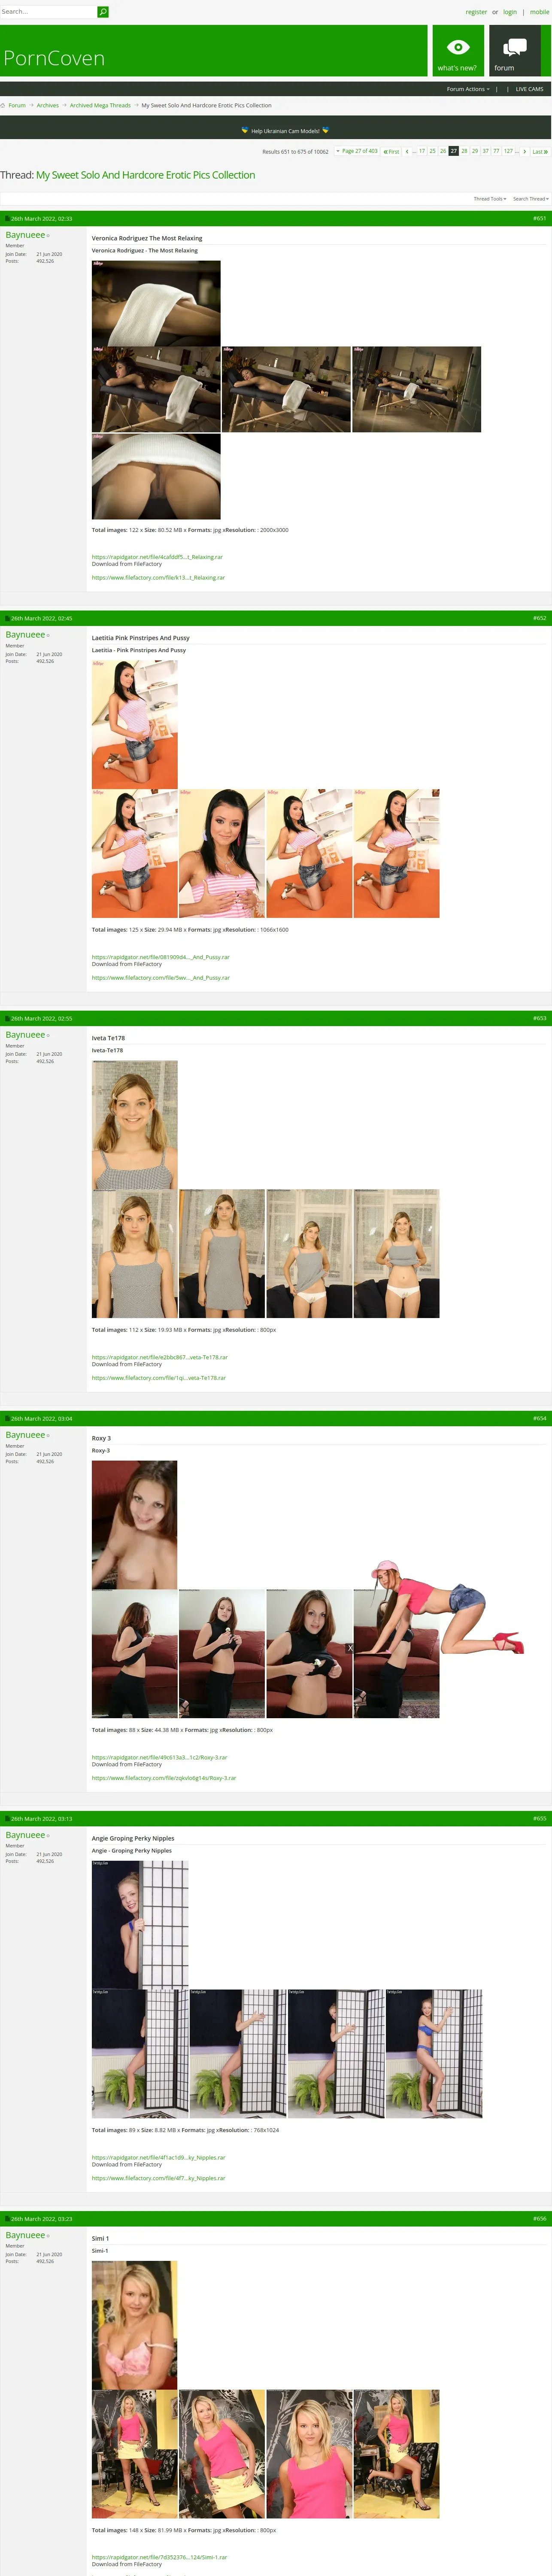552x2576 pixels.
Task: Open the filefactory link in post #654
Action: (x=164, y=1777)
